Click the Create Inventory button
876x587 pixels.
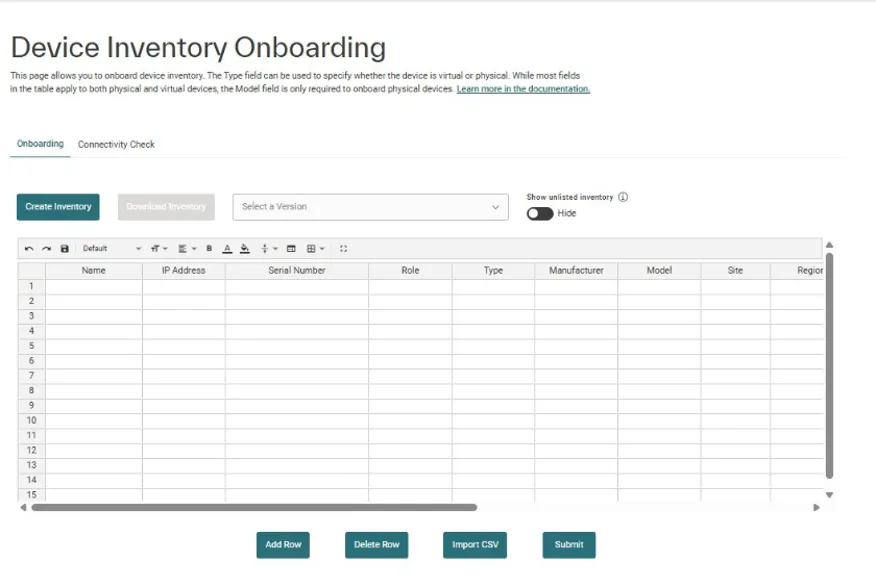[58, 207]
